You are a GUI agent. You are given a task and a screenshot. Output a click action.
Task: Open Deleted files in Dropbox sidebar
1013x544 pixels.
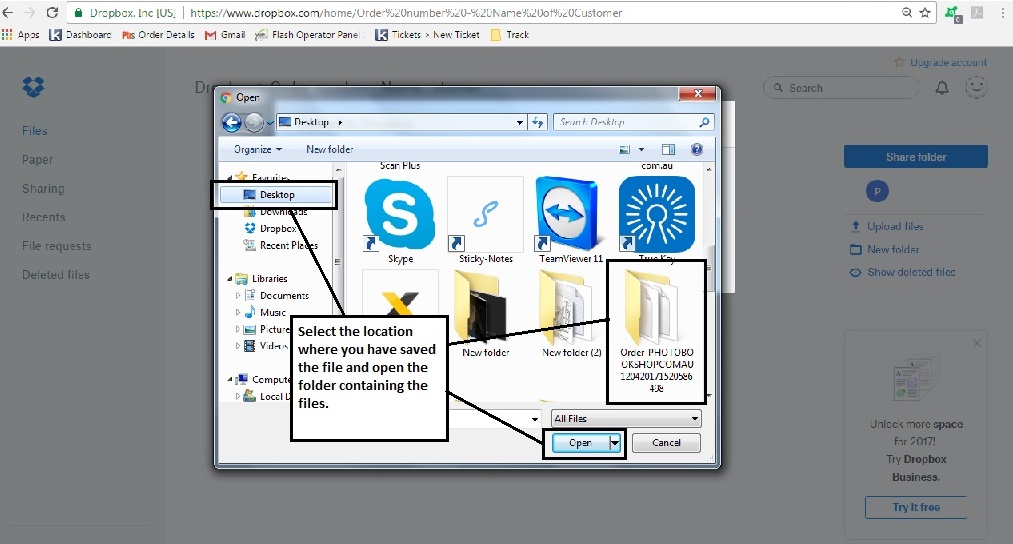click(x=56, y=275)
